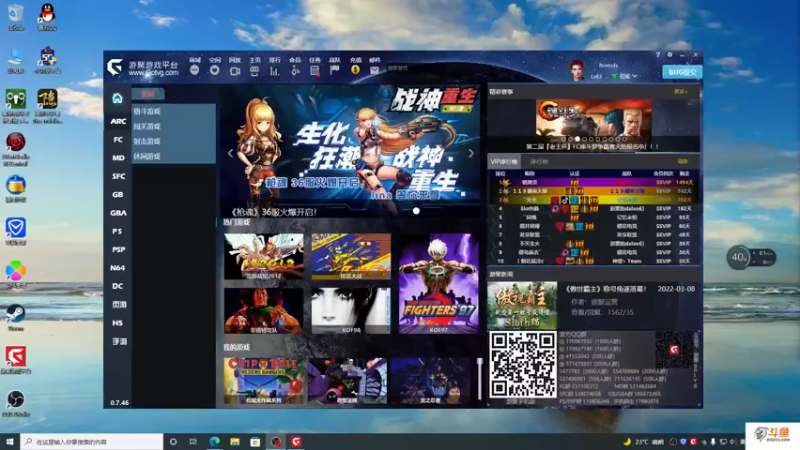Click 更多 link in 精彩赛事 panel
Screen dimensions: 800x450
point(680,92)
